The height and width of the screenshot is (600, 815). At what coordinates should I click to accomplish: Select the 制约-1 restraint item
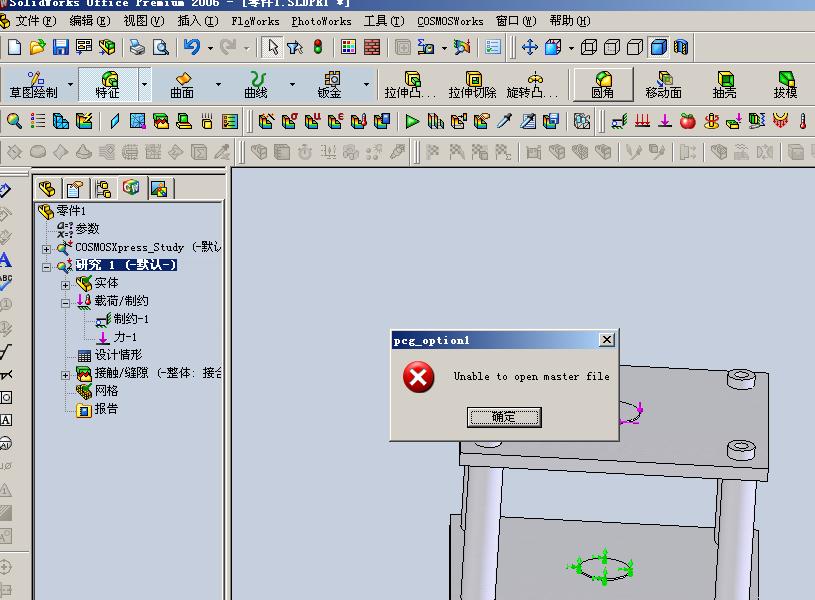tap(122, 319)
